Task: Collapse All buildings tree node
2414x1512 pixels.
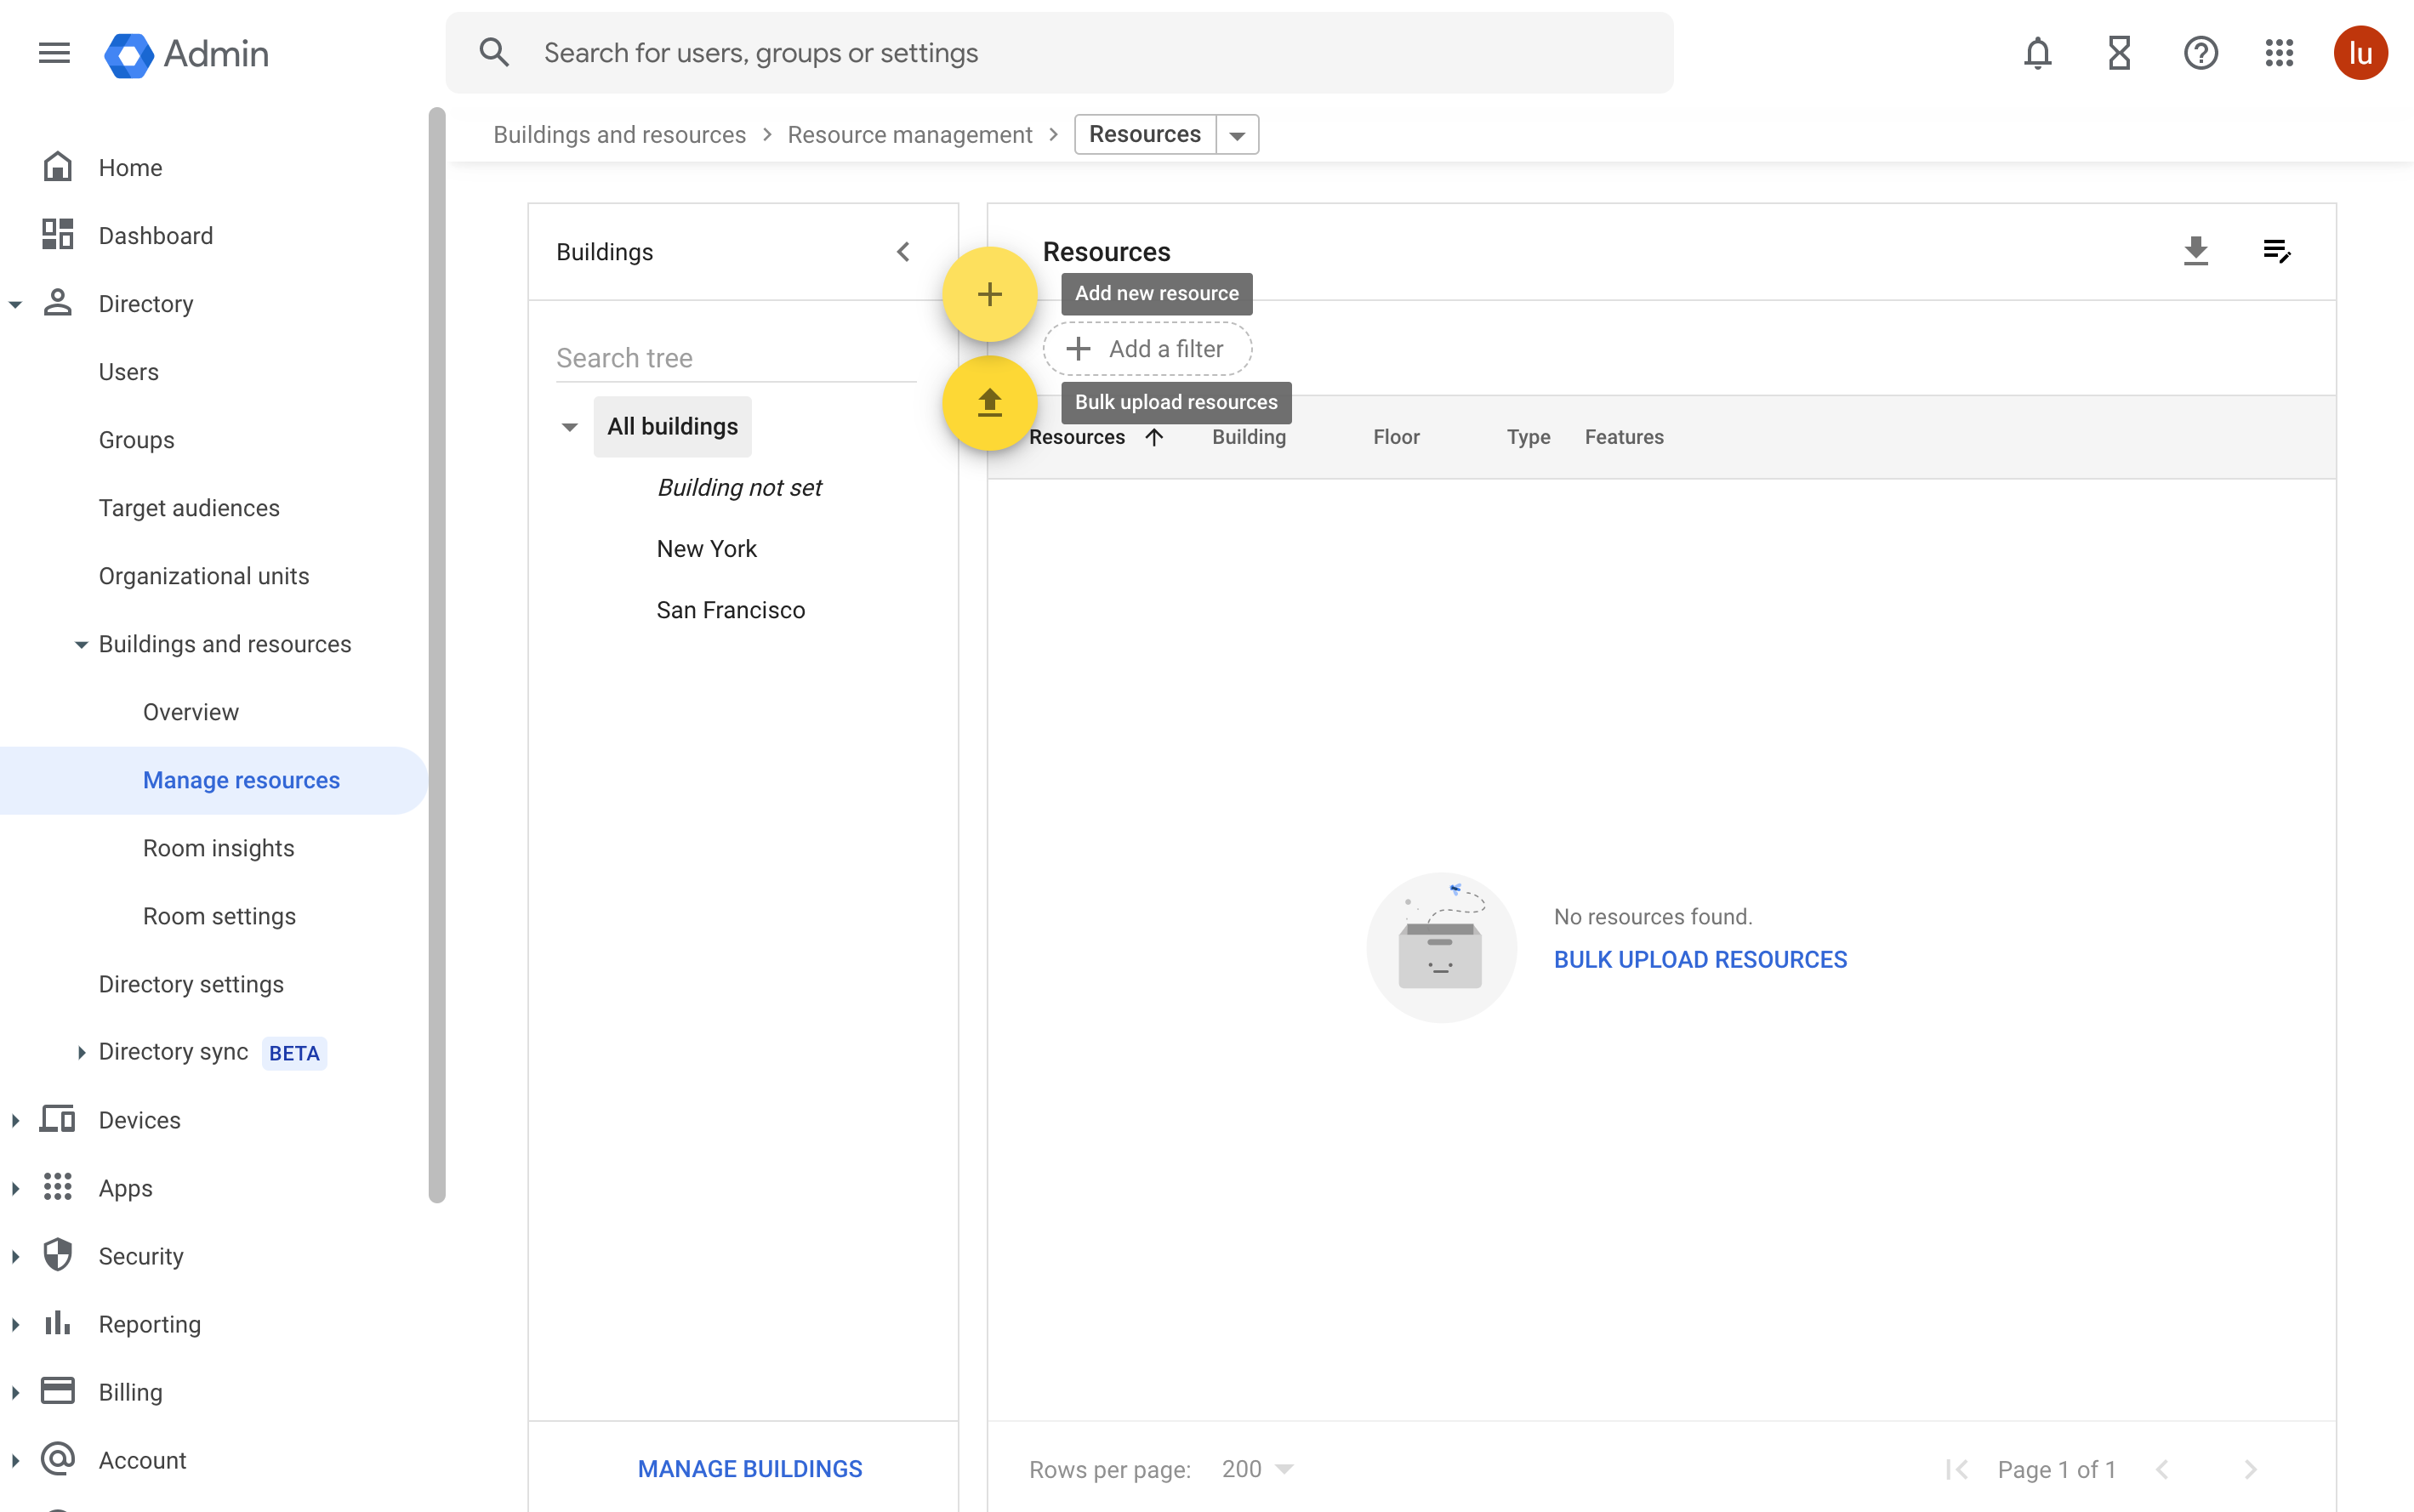Action: [x=570, y=425]
